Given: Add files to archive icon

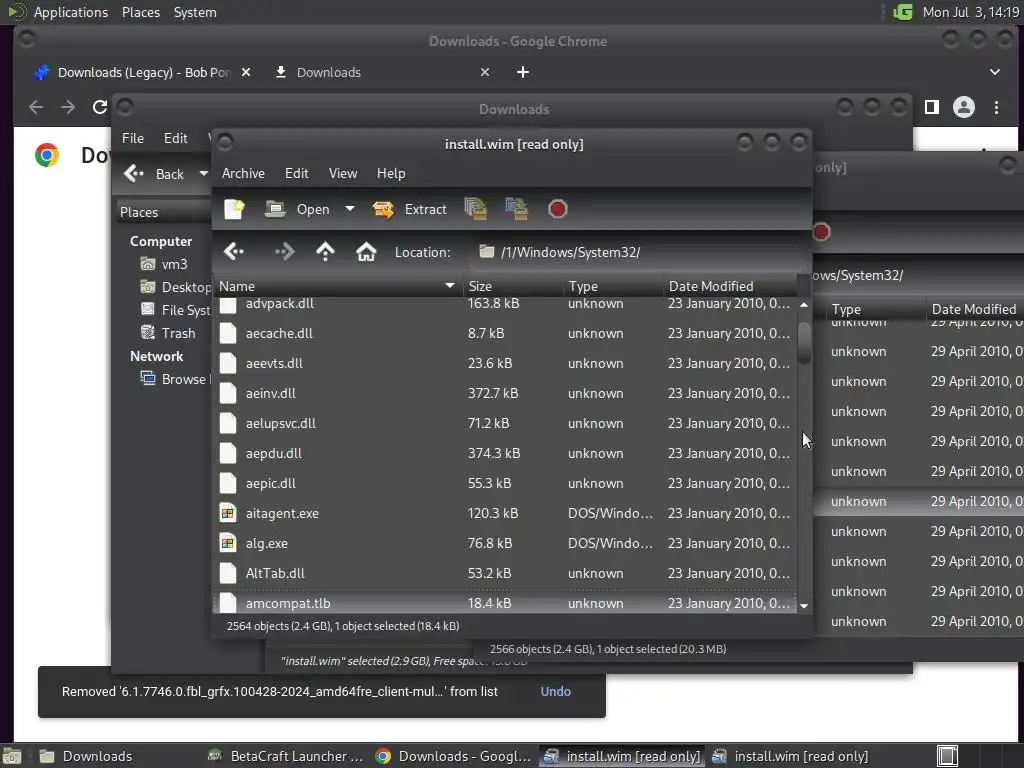Looking at the screenshot, I should click(476, 209).
